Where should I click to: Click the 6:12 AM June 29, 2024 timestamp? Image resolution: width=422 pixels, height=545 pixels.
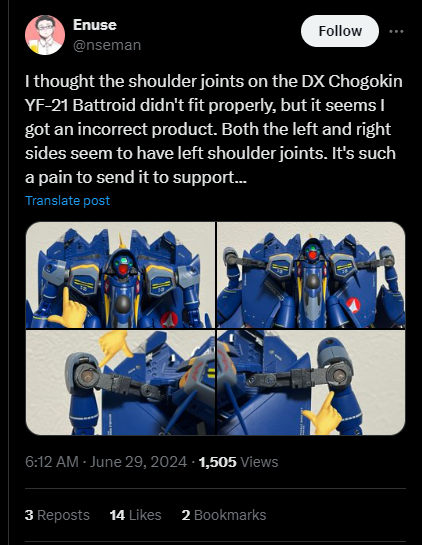[x=106, y=462]
